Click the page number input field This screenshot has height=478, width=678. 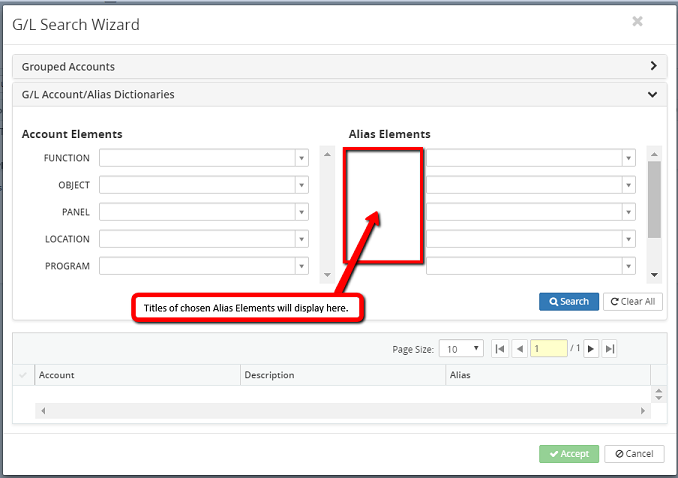click(x=548, y=349)
